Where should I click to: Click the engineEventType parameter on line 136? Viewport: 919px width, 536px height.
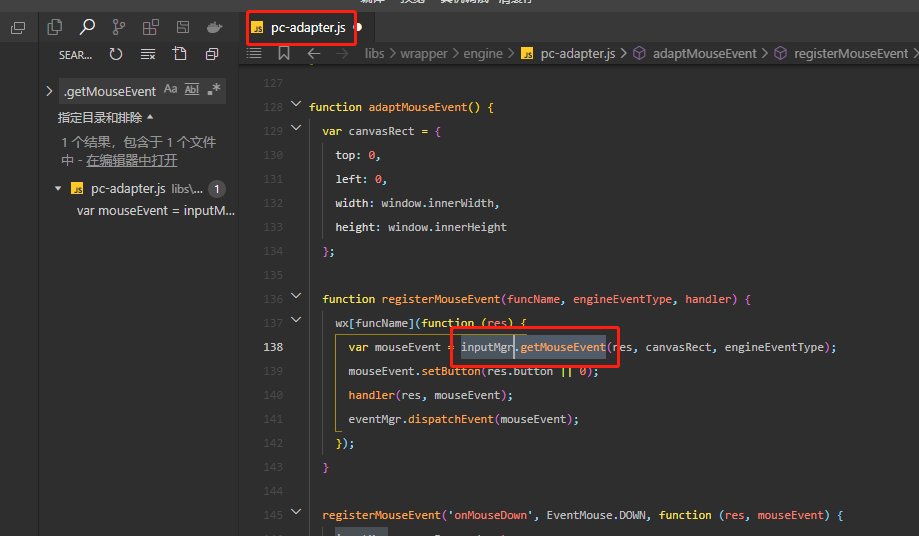coord(622,299)
